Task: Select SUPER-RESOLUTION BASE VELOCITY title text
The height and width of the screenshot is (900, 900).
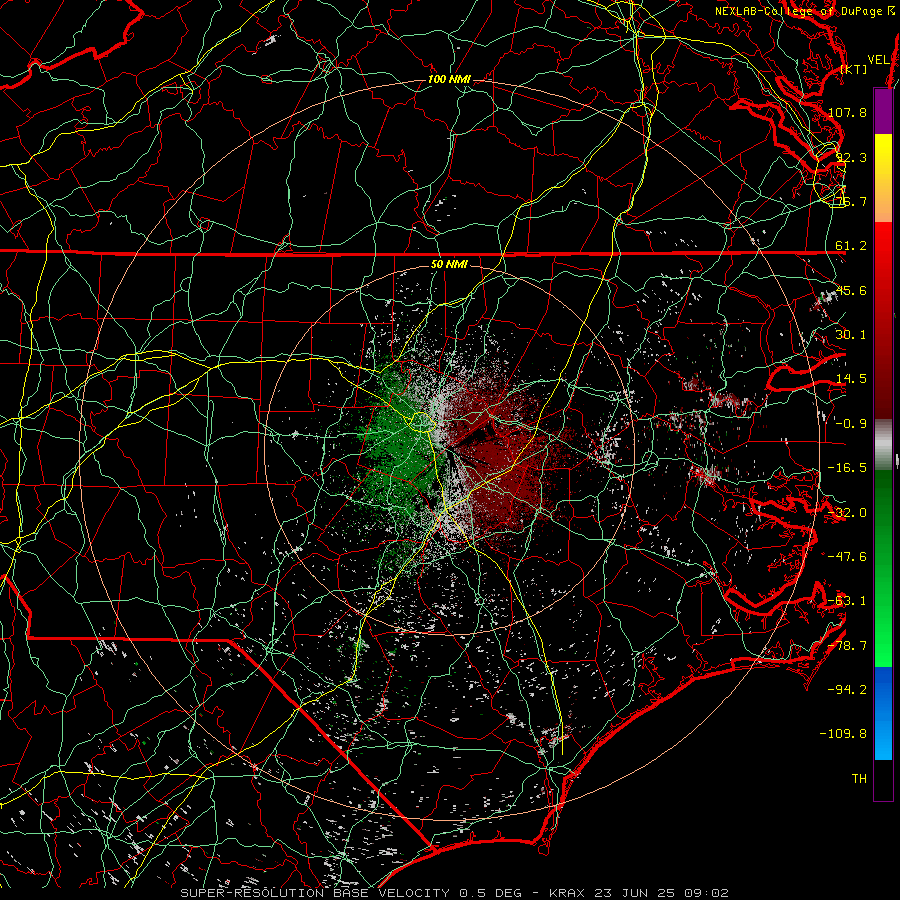Action: pos(315,893)
